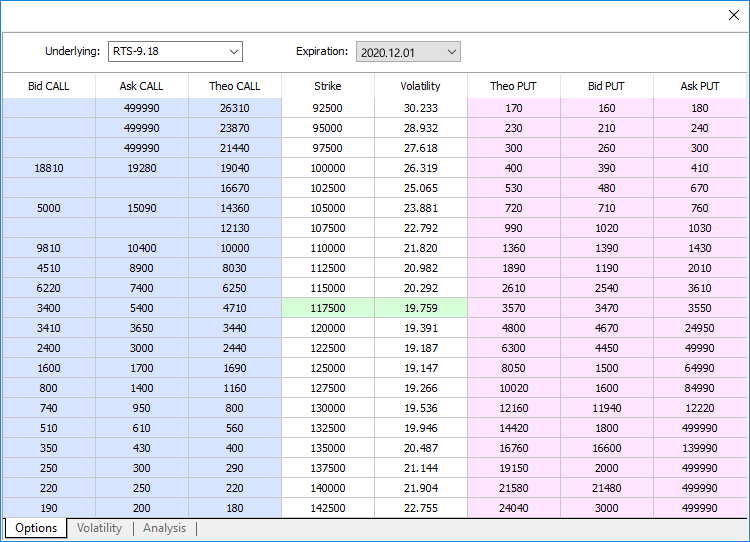Click the Strike column header
750x542 pixels.
point(328,86)
